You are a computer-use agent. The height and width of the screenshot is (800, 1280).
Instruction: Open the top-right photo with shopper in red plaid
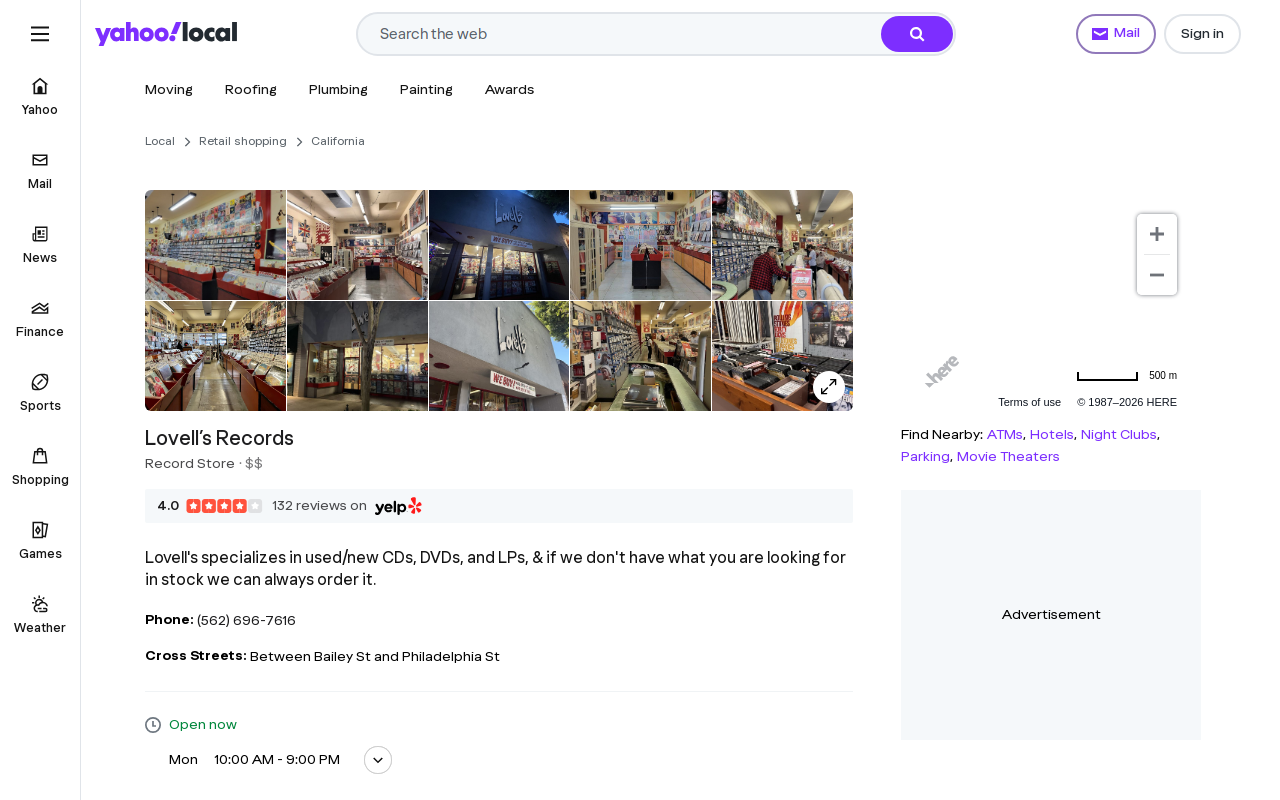coord(782,245)
